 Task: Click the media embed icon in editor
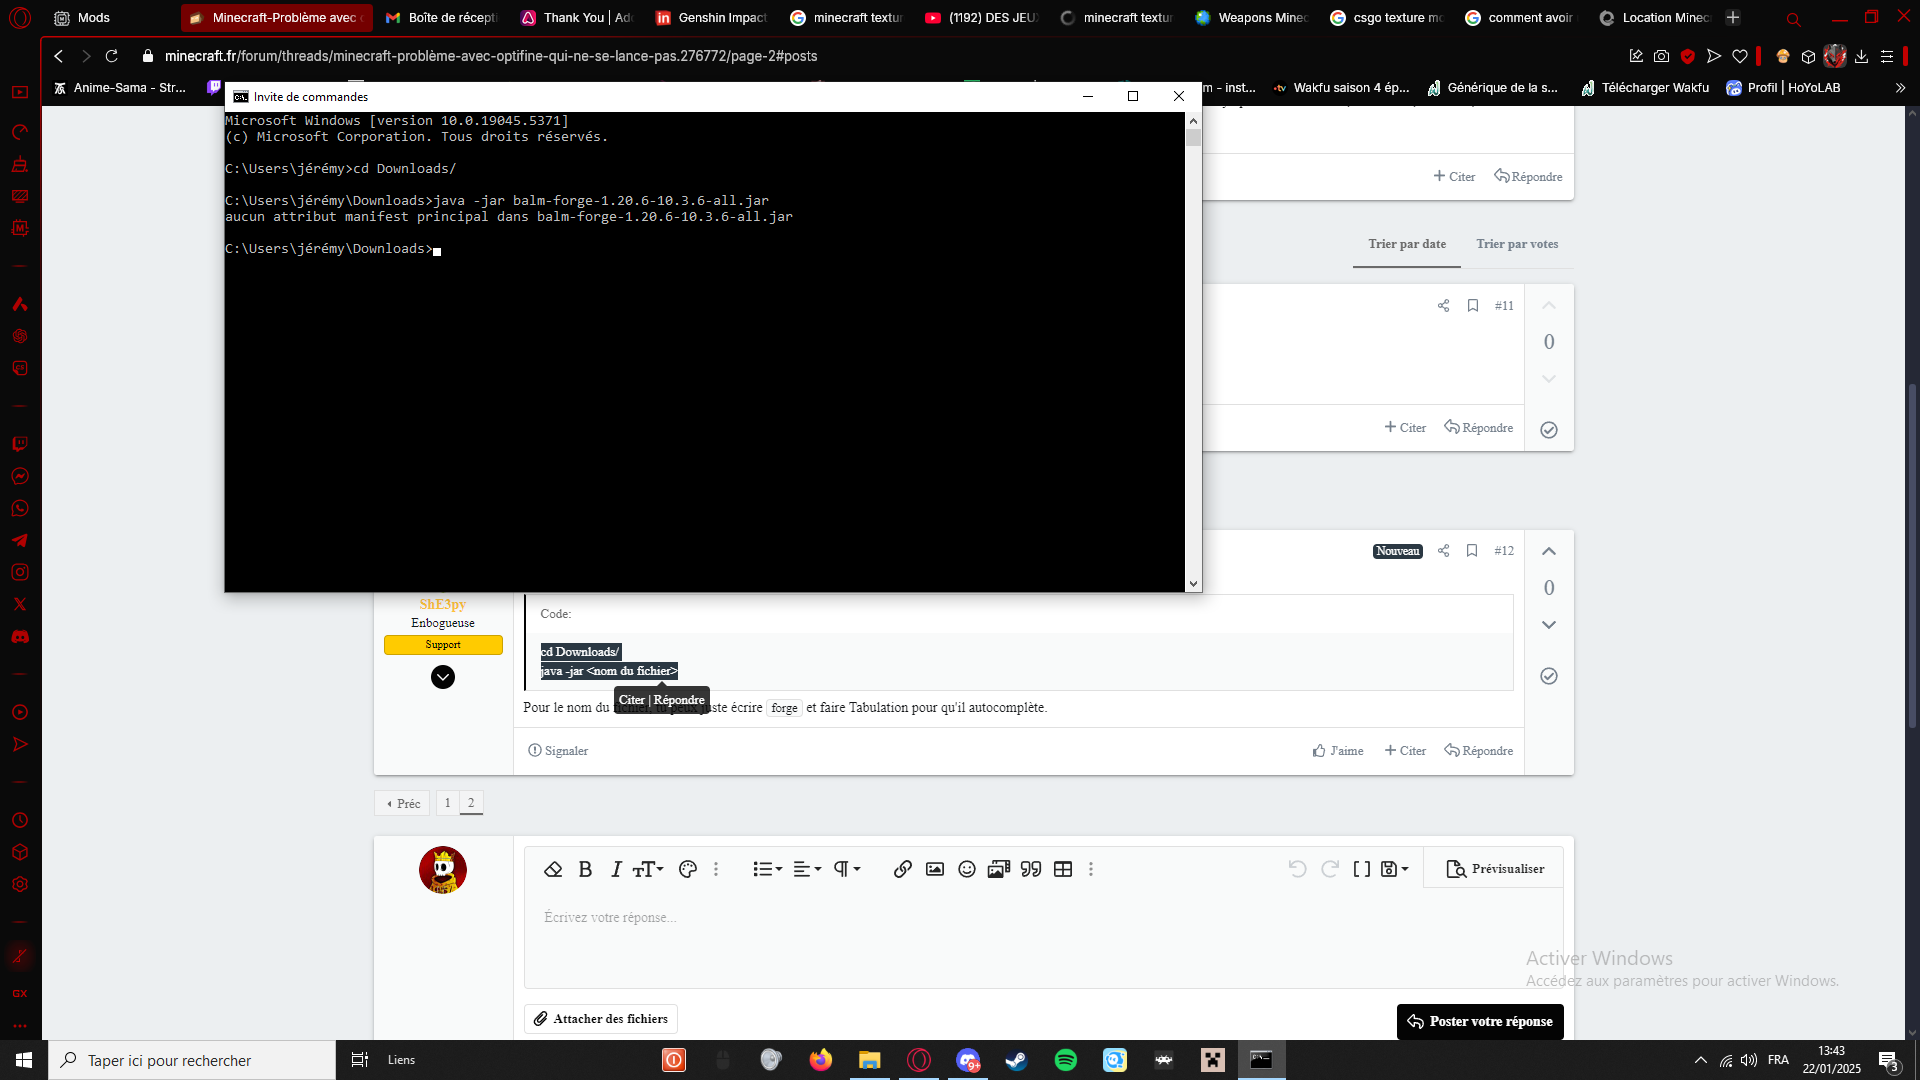[x=999, y=869]
